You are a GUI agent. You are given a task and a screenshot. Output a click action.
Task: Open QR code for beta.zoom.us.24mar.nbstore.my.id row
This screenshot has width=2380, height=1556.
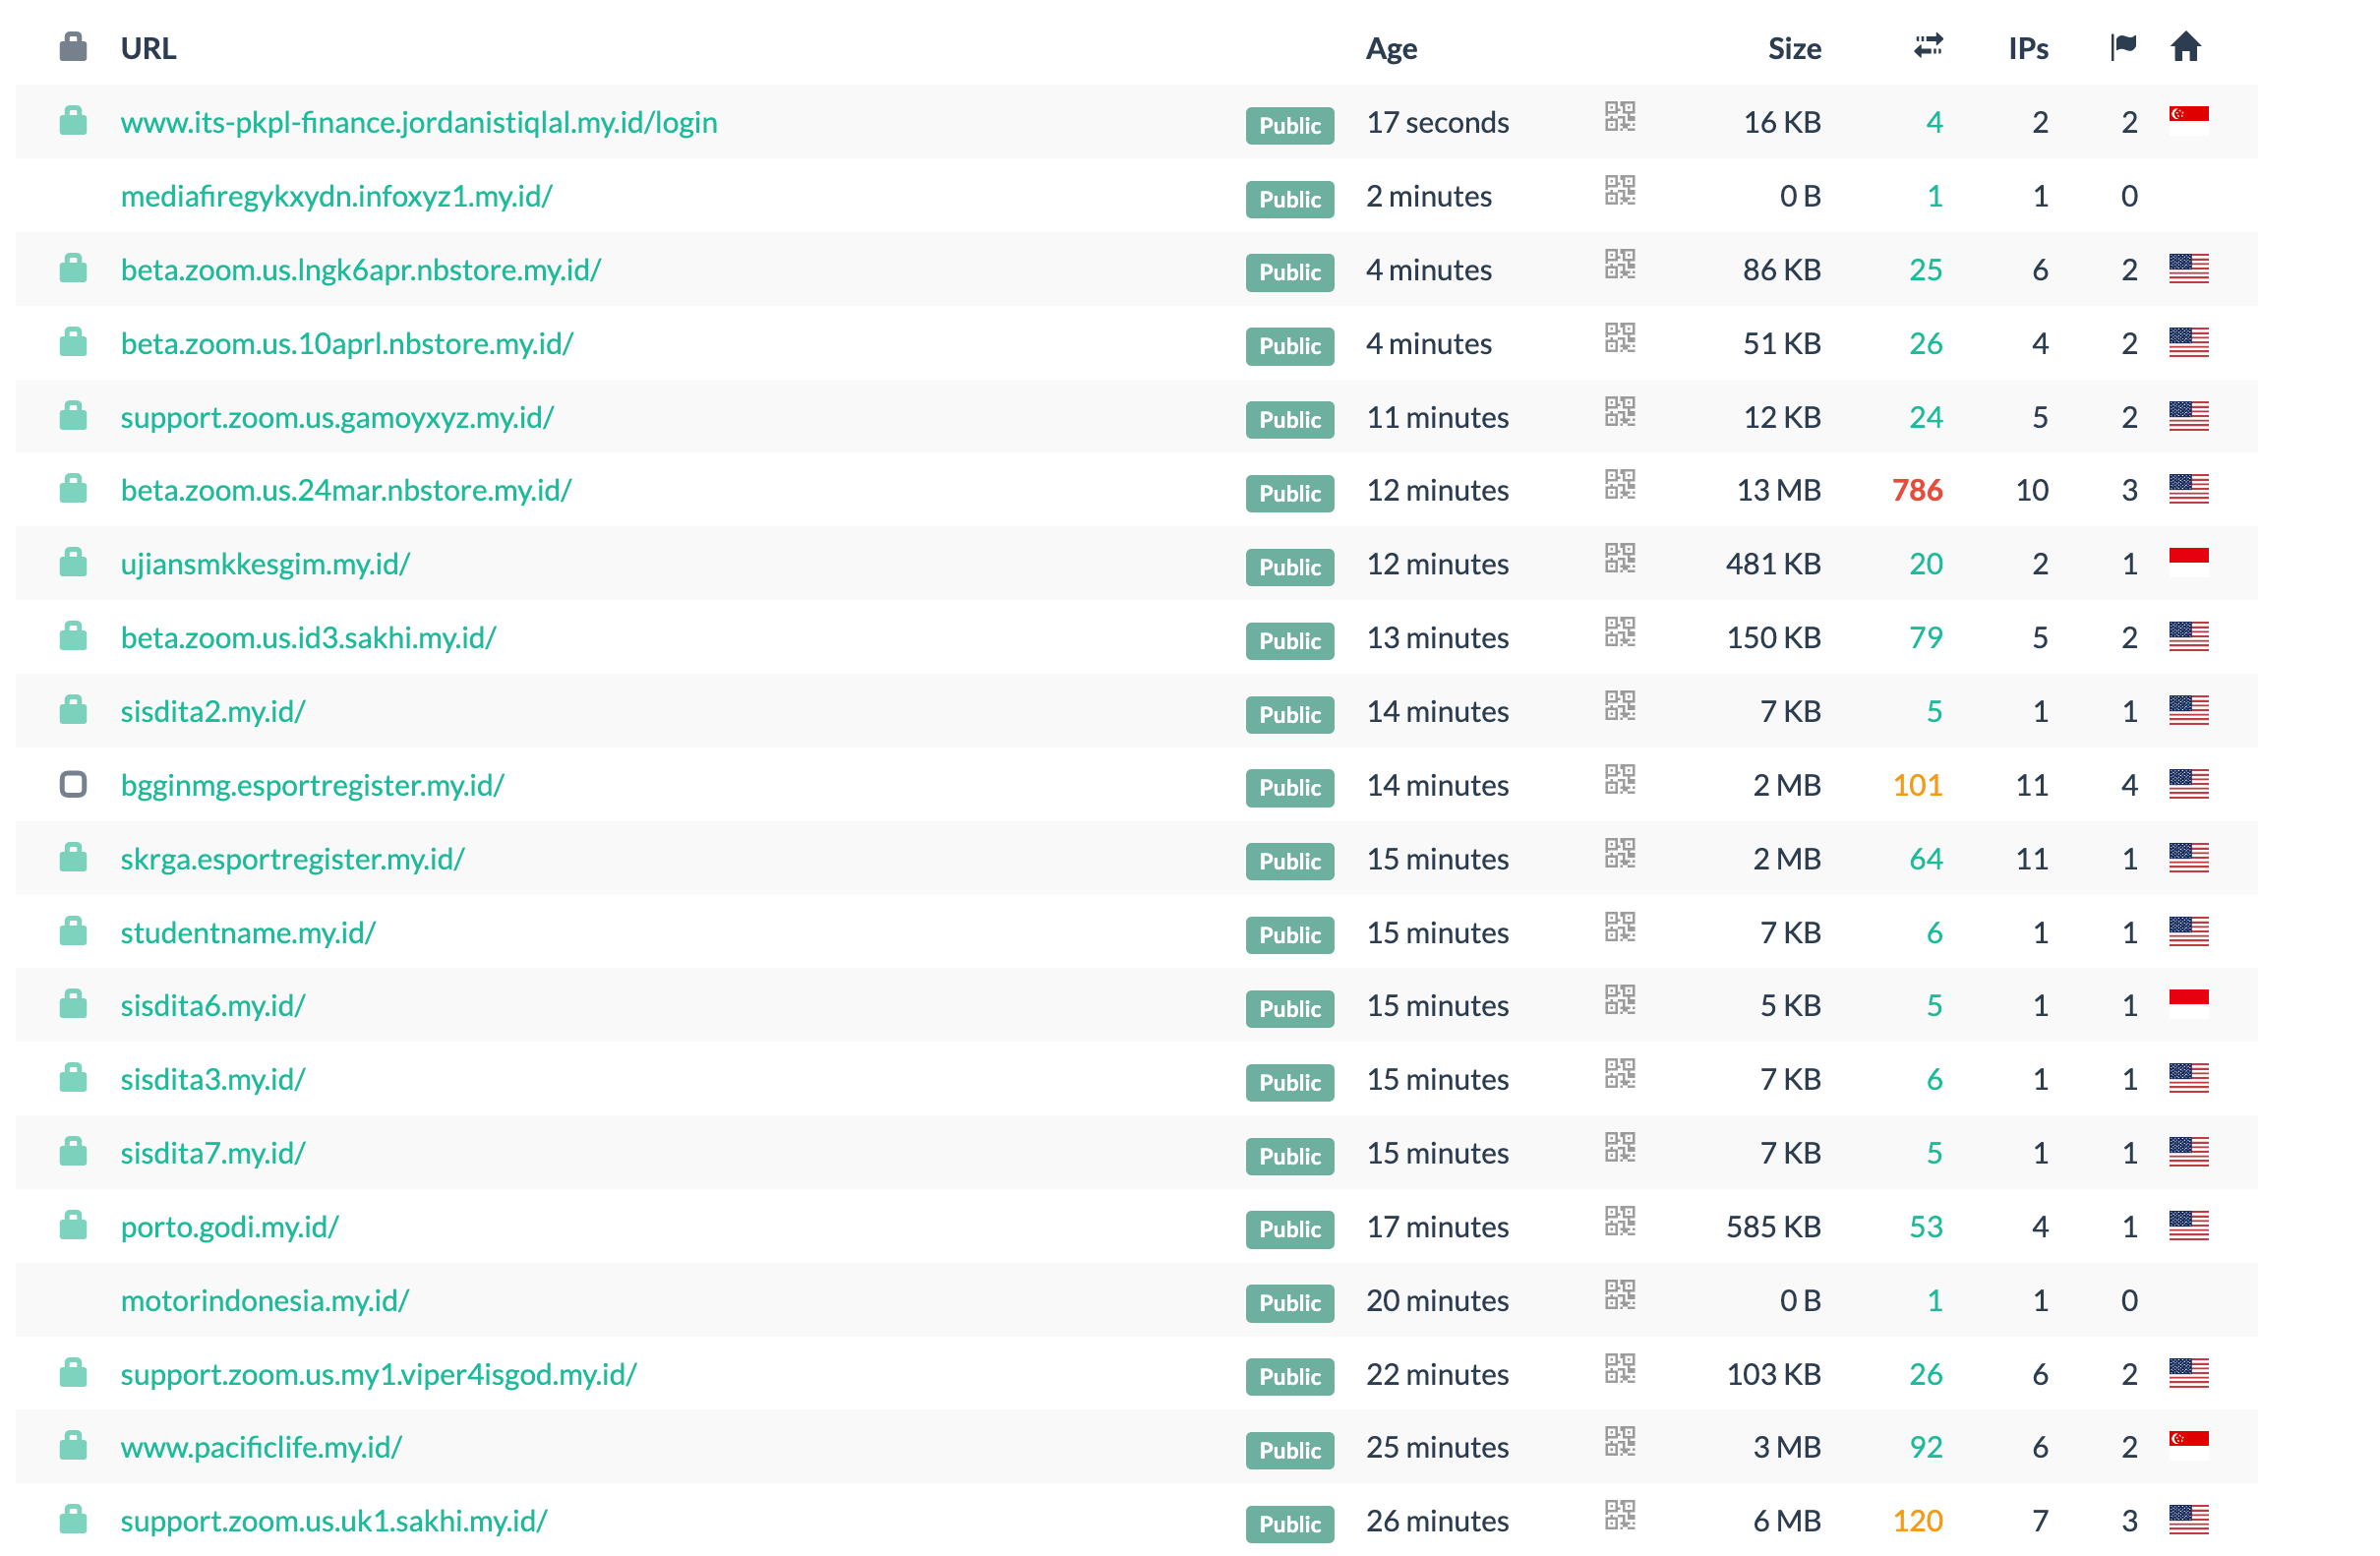[1619, 486]
